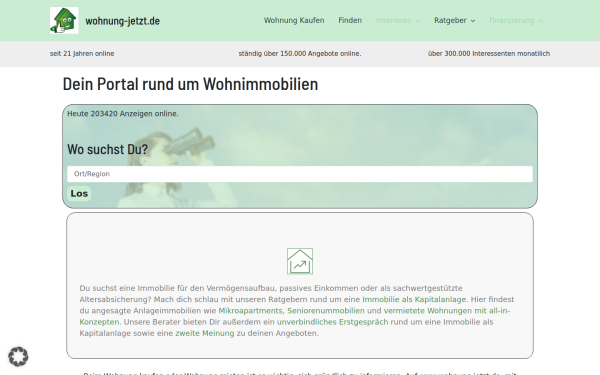Click the text Heute 203420 Anzeigen online
This screenshot has width=600, height=375.
123,114
